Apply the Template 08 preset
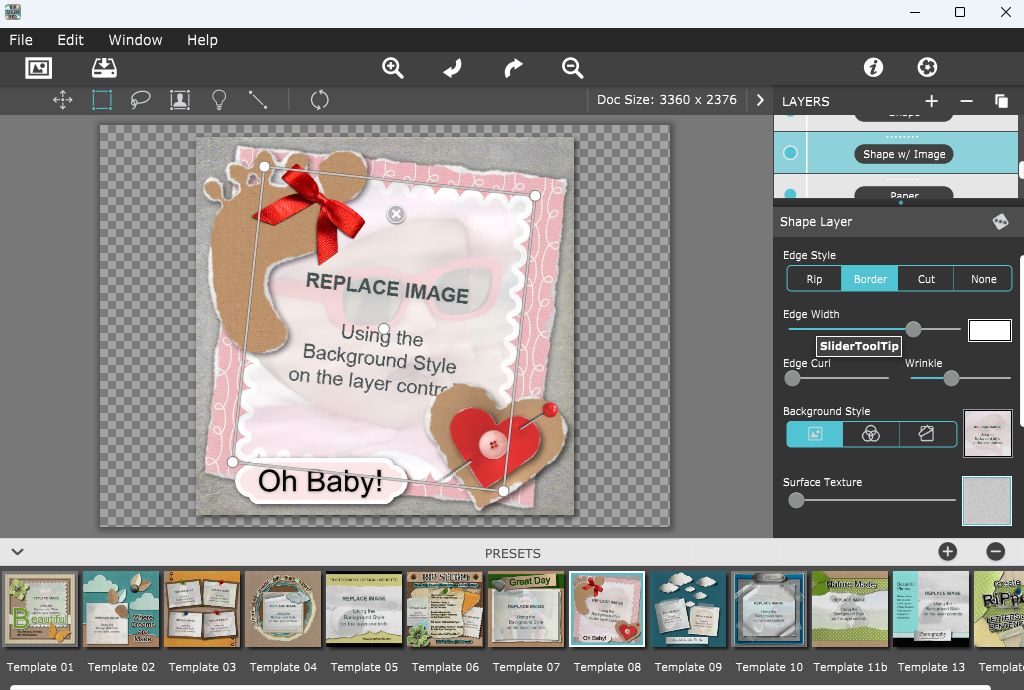1024x690 pixels. [x=607, y=610]
